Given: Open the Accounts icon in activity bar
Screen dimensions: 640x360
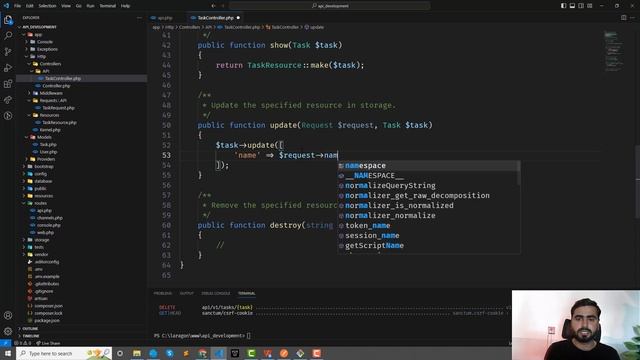Looking at the screenshot, I should [x=8, y=315].
